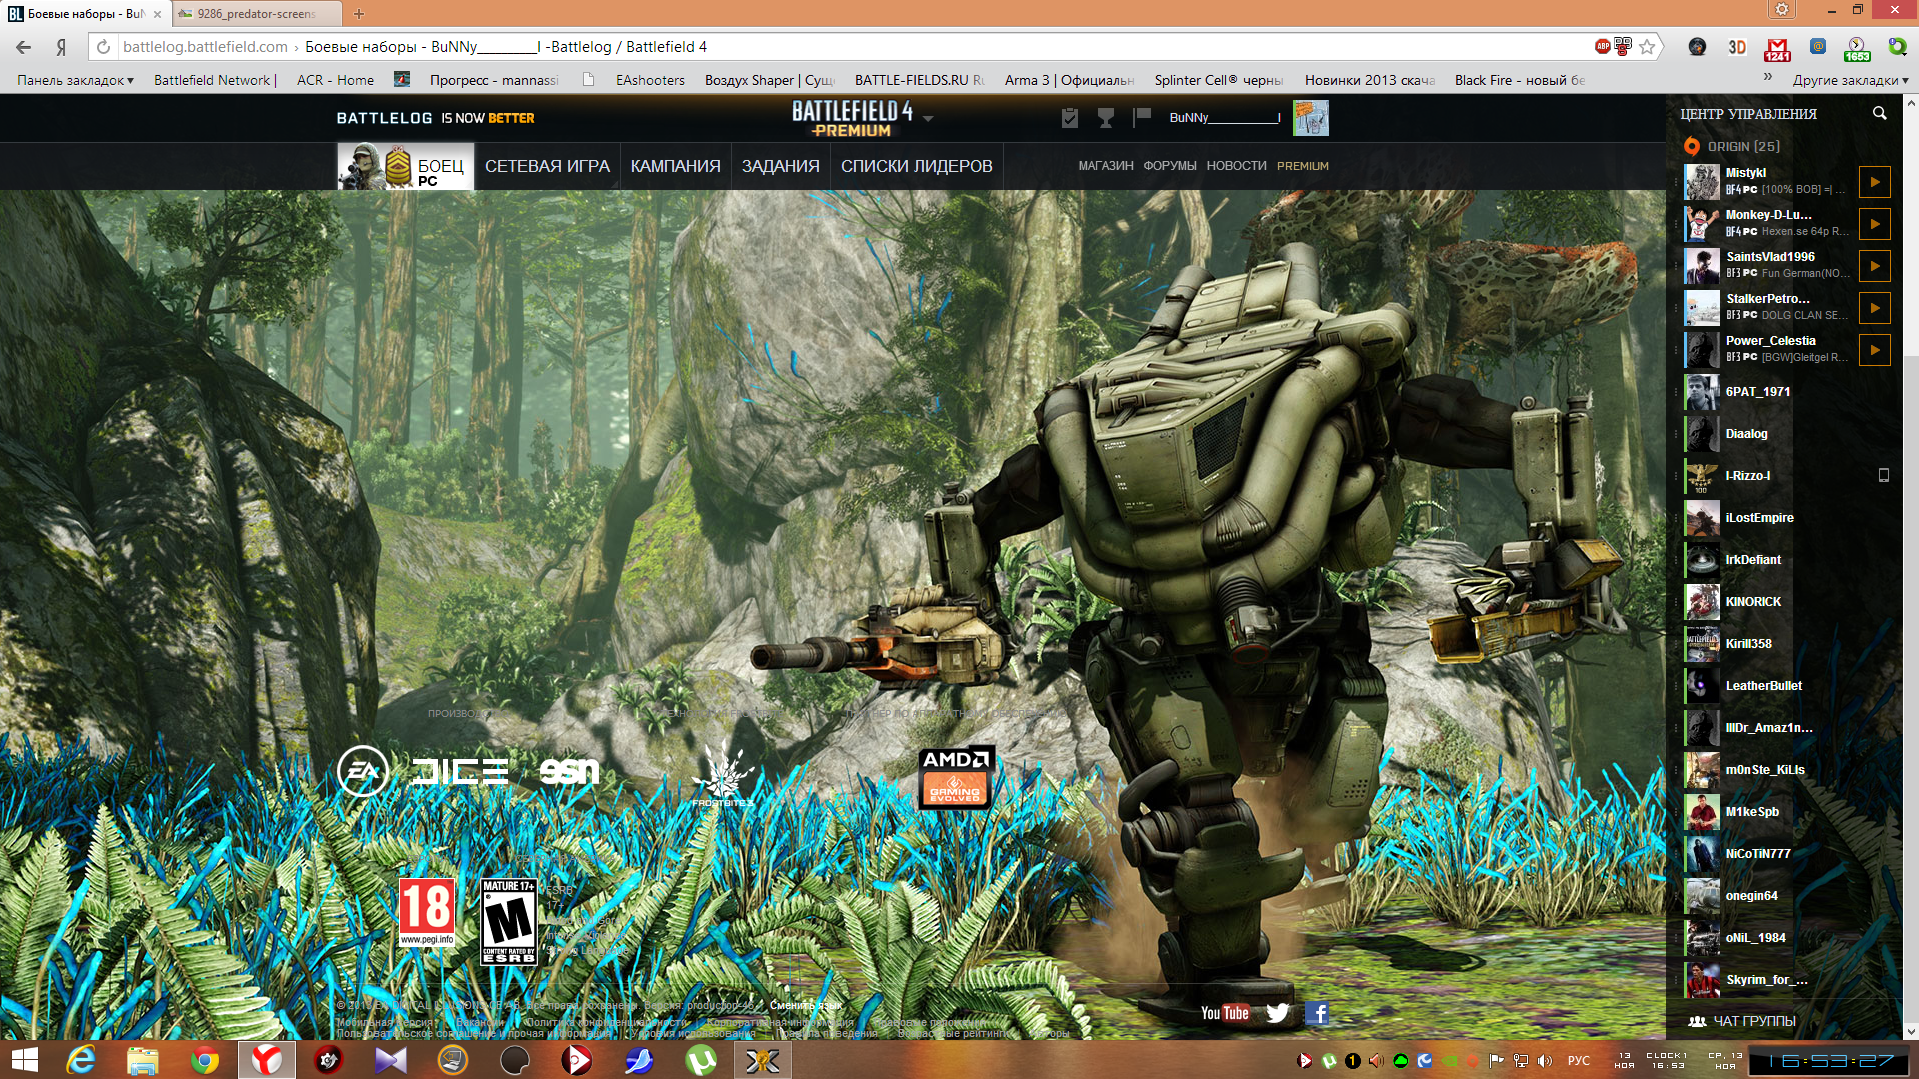Expand the Battlefield 4 Premium game dropdown arrow

point(928,118)
